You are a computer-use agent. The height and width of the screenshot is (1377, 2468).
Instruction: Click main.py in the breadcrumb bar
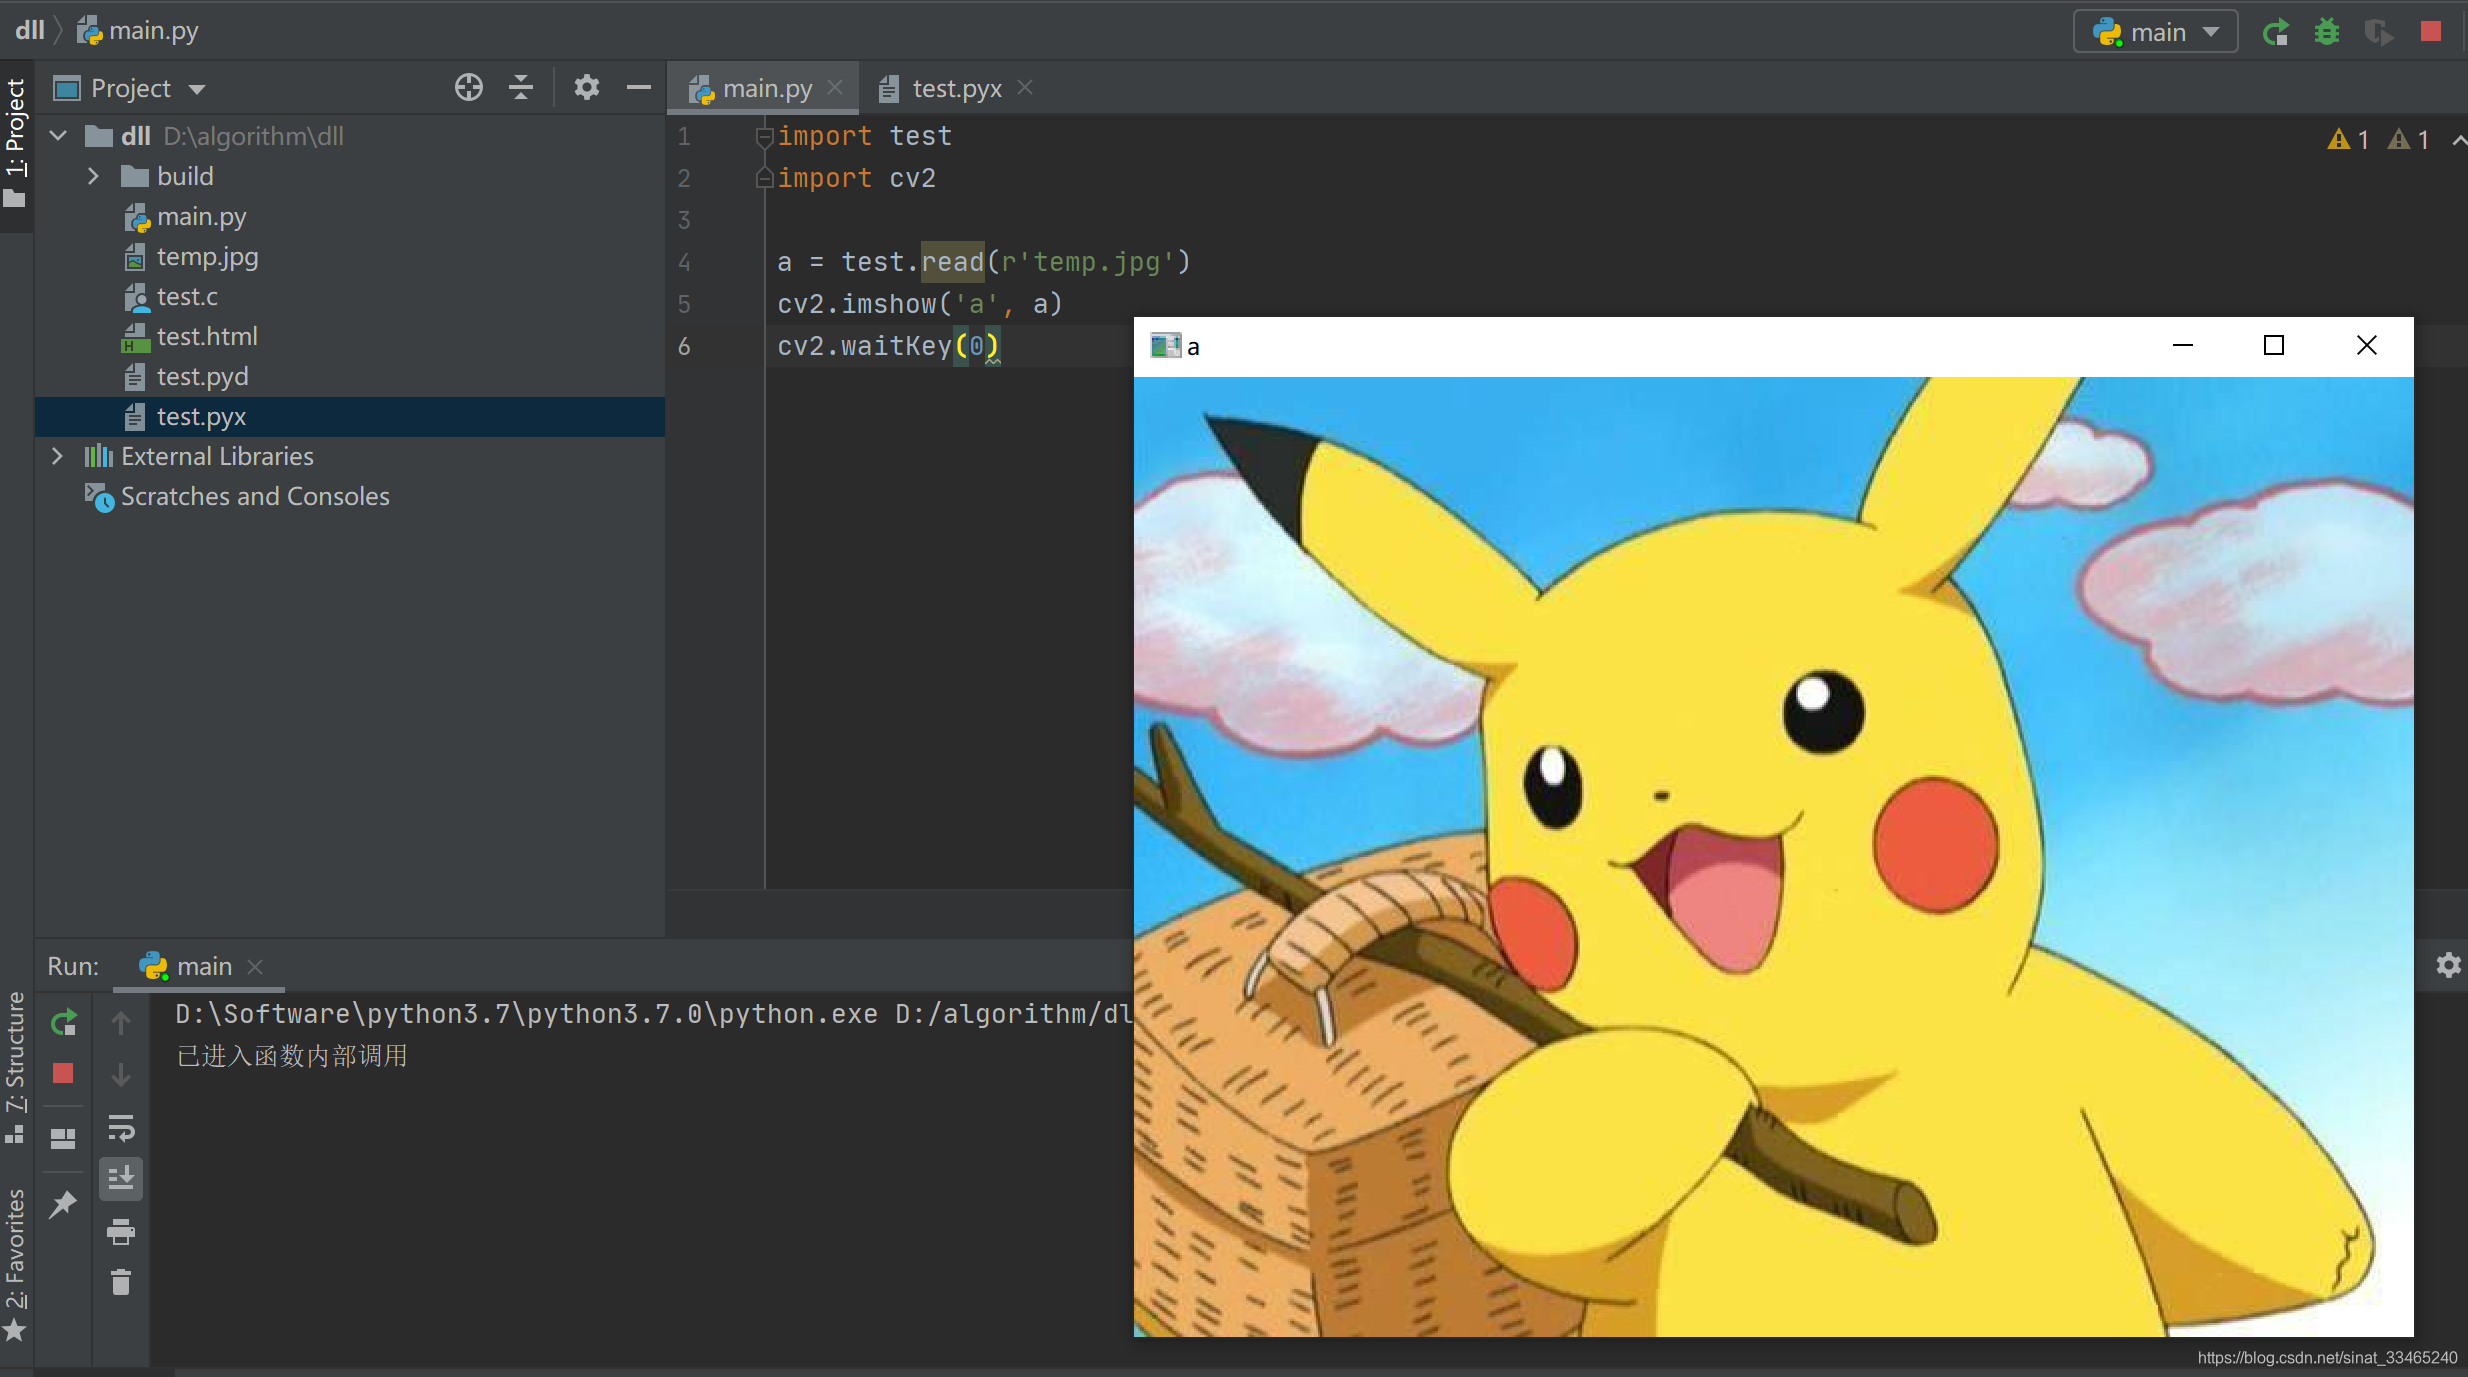(139, 30)
